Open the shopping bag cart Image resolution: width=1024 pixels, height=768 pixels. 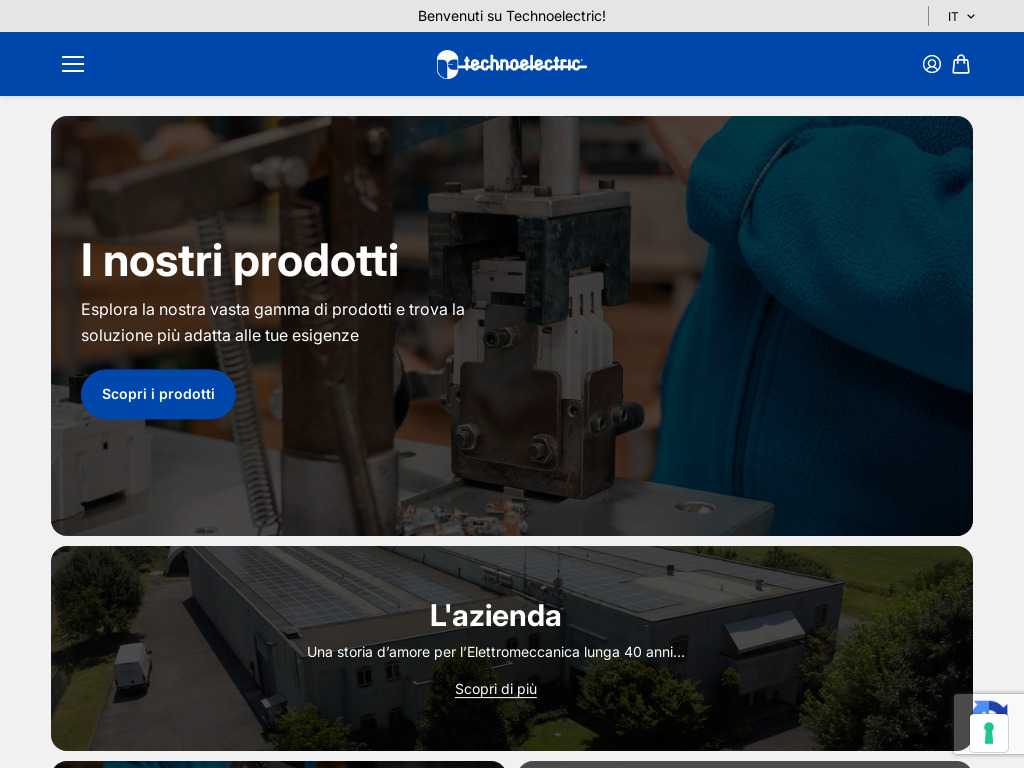[x=961, y=64]
